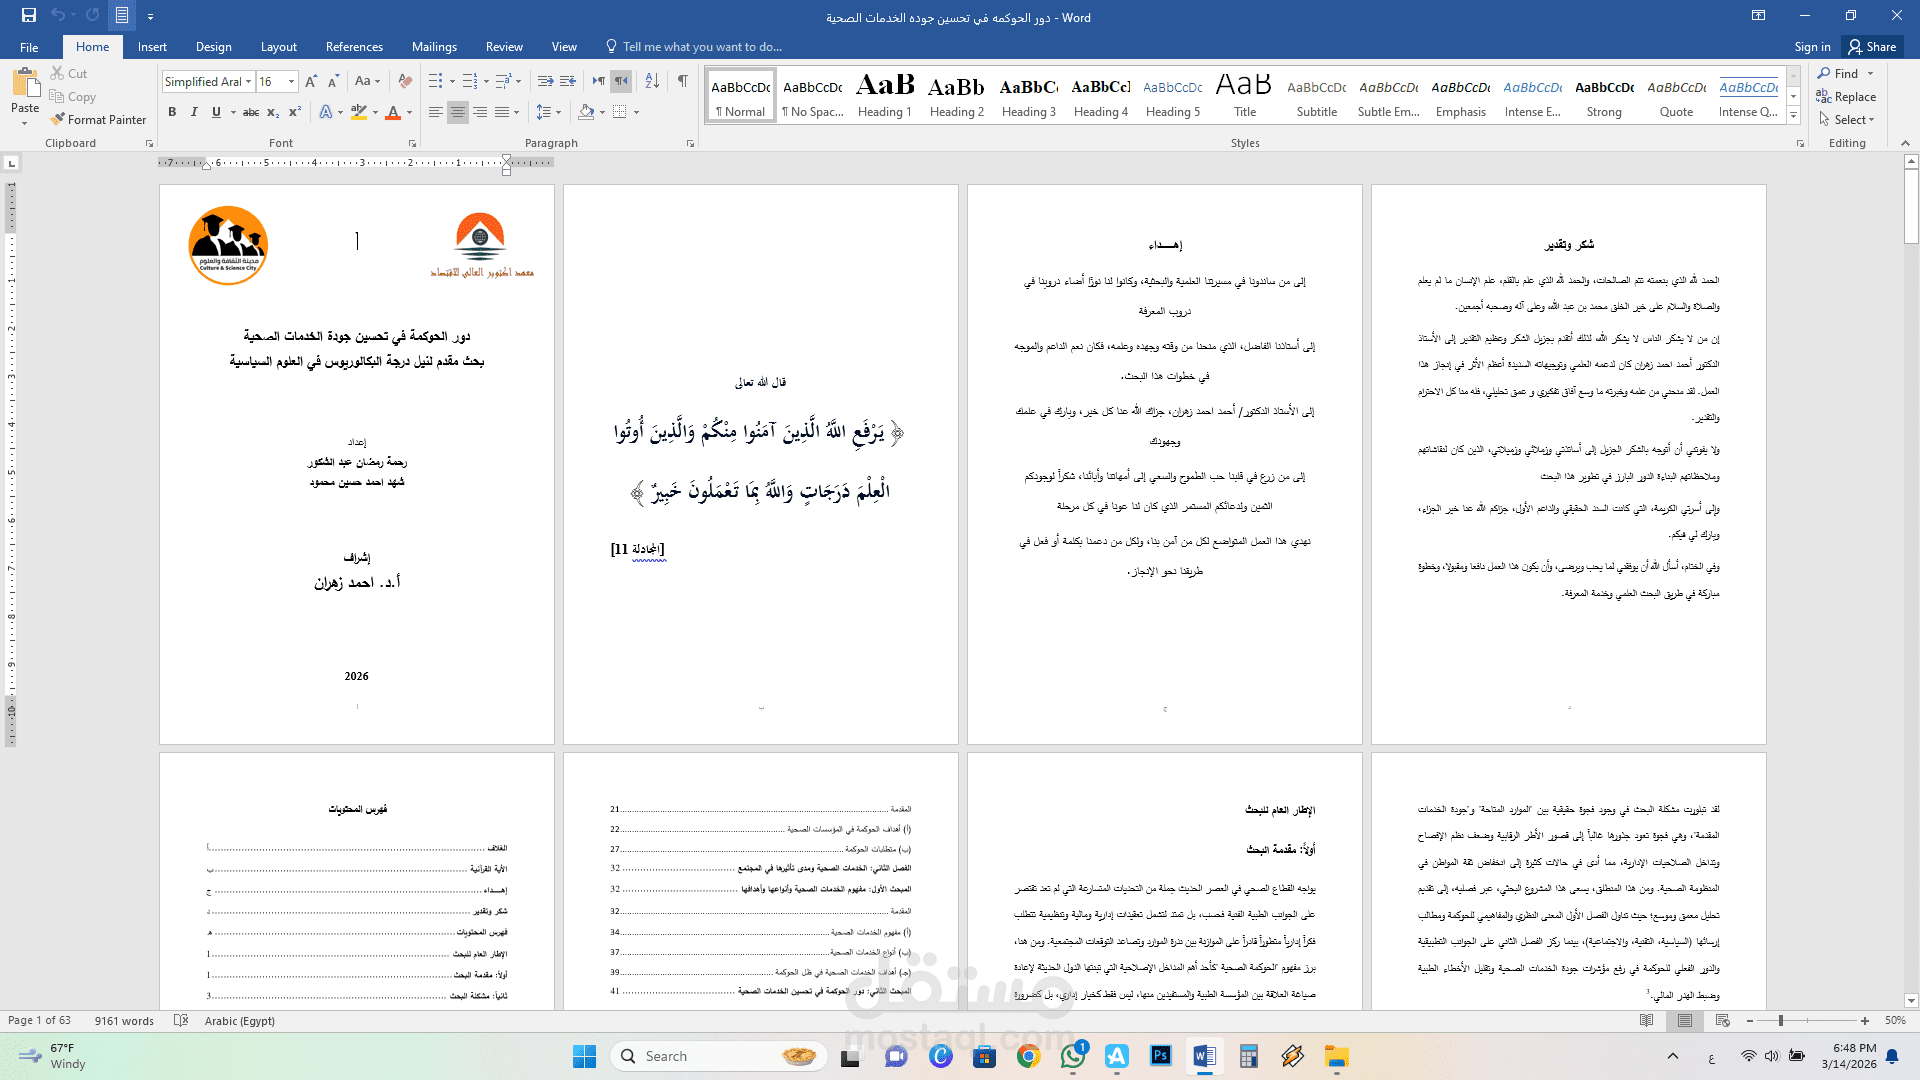Switch to the References tab

click(x=354, y=47)
